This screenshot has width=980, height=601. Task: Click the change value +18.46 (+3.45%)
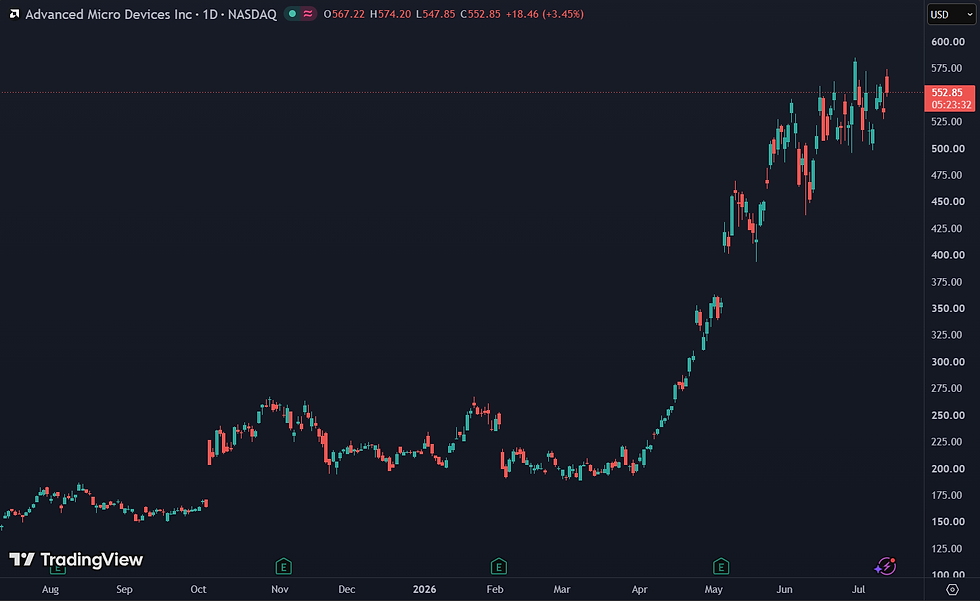point(545,14)
